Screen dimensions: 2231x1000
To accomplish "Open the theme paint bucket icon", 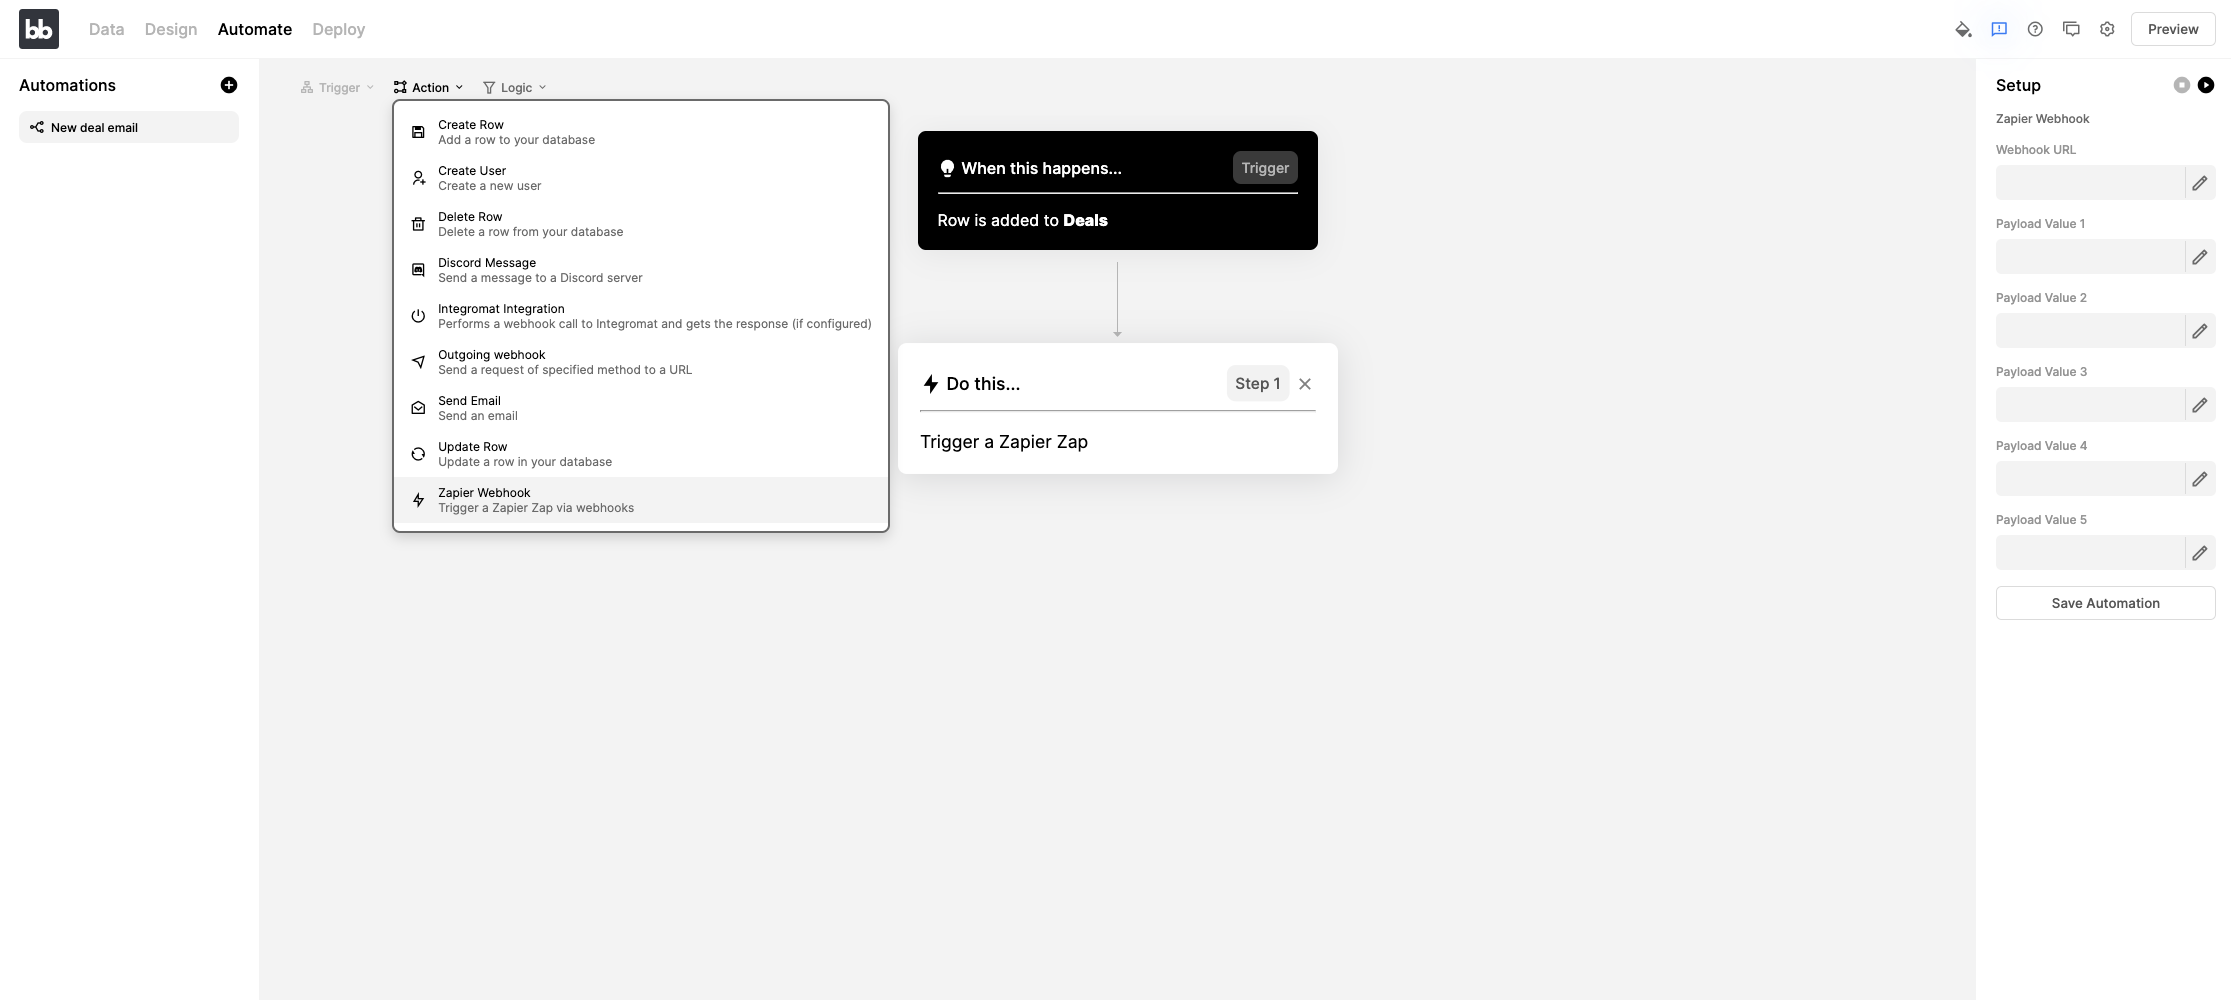I will [1963, 29].
